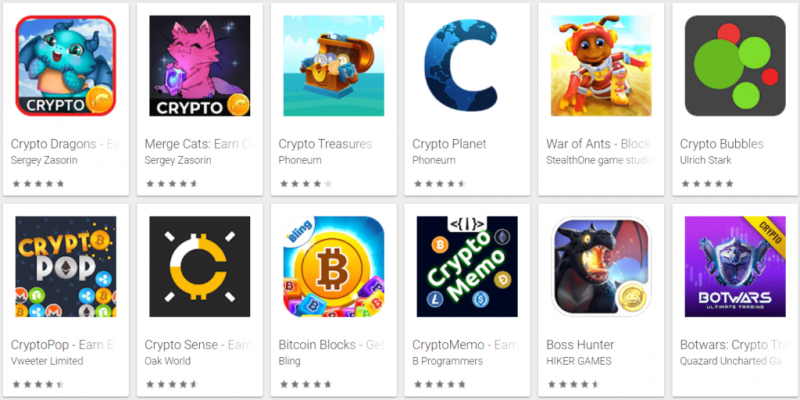Click the Ulrich Stark developer name
This screenshot has width=800, height=400.
point(706,160)
